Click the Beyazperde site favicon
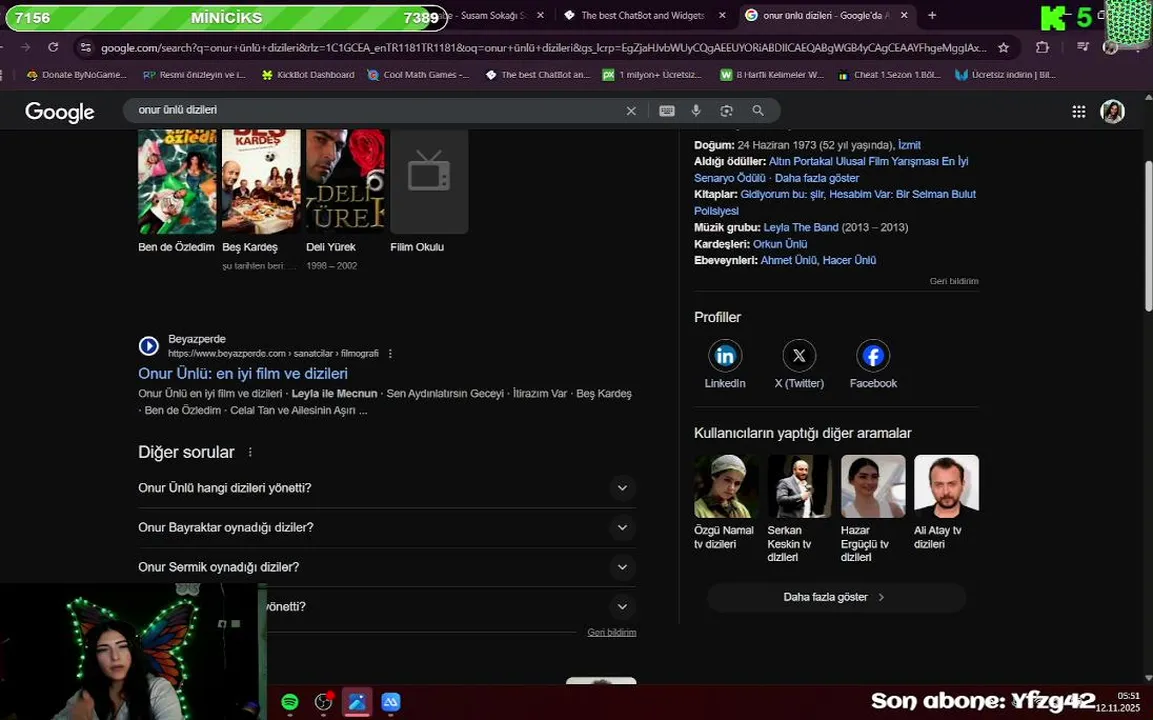The width and height of the screenshot is (1153, 720). click(149, 346)
